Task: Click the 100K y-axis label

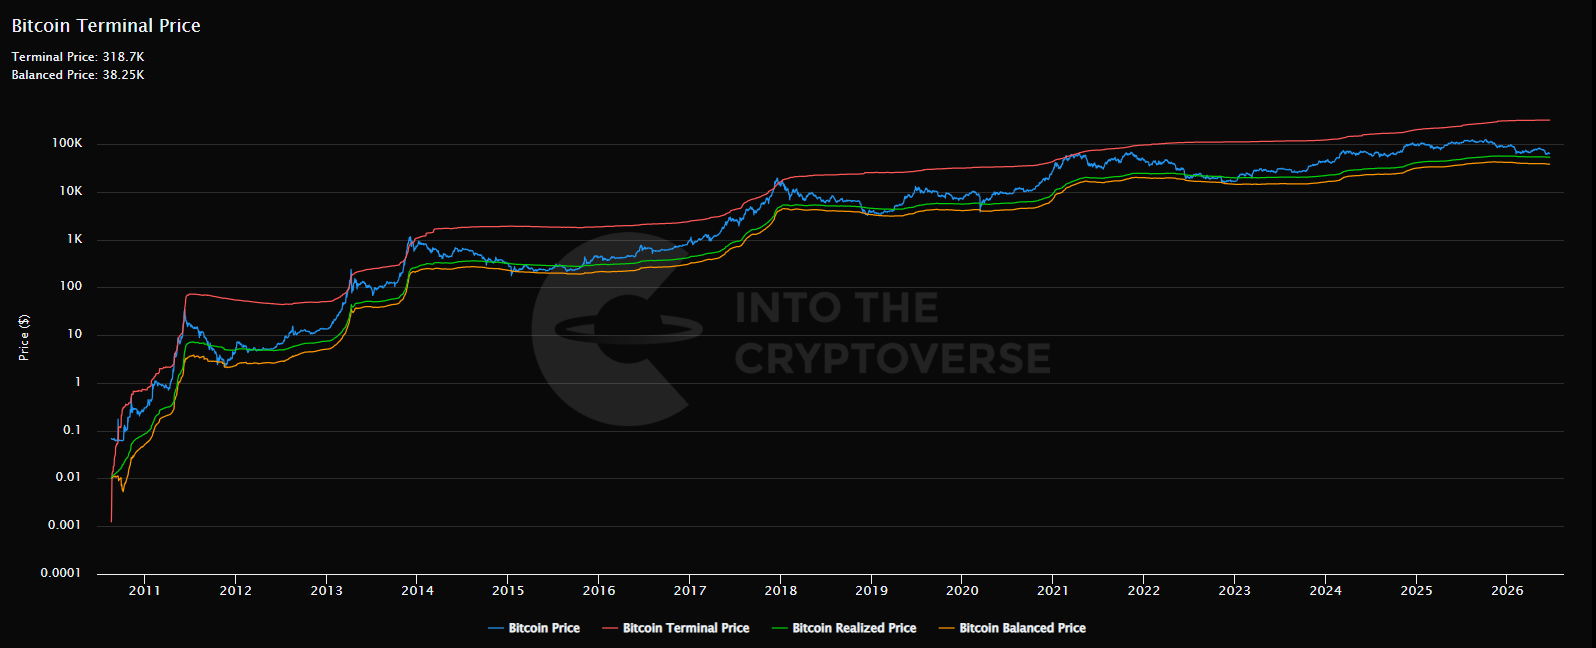Action: [x=67, y=144]
